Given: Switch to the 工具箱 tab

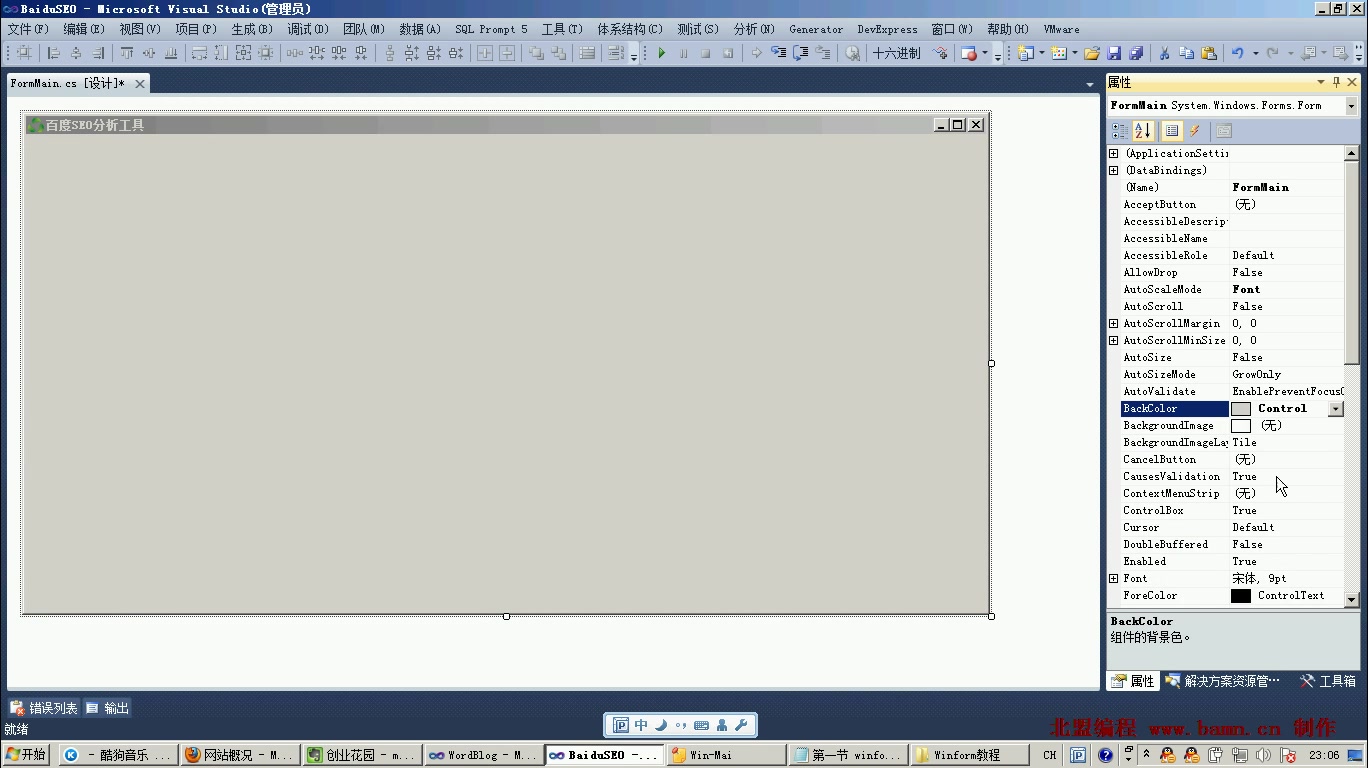Looking at the screenshot, I should pyautogui.click(x=1328, y=681).
